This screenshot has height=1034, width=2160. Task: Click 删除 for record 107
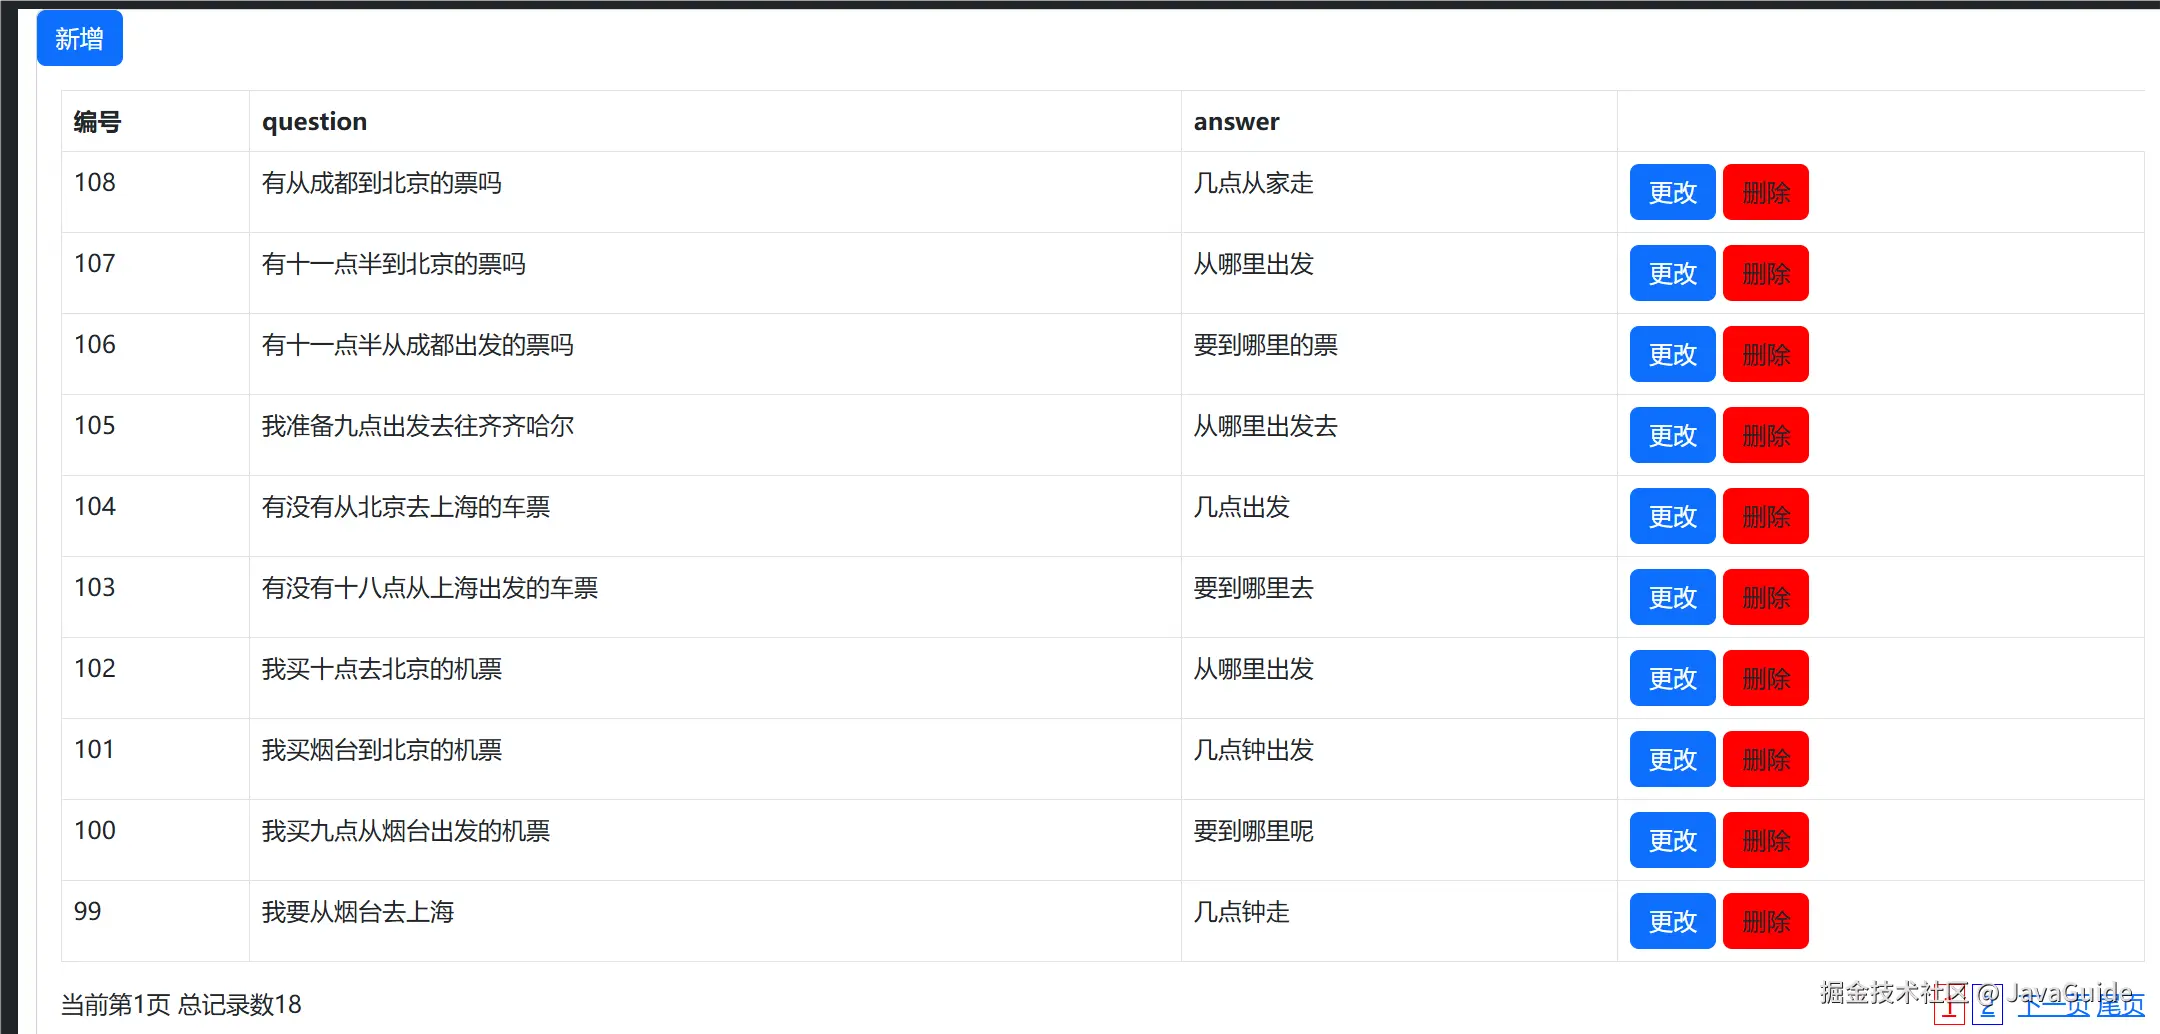pos(1766,273)
